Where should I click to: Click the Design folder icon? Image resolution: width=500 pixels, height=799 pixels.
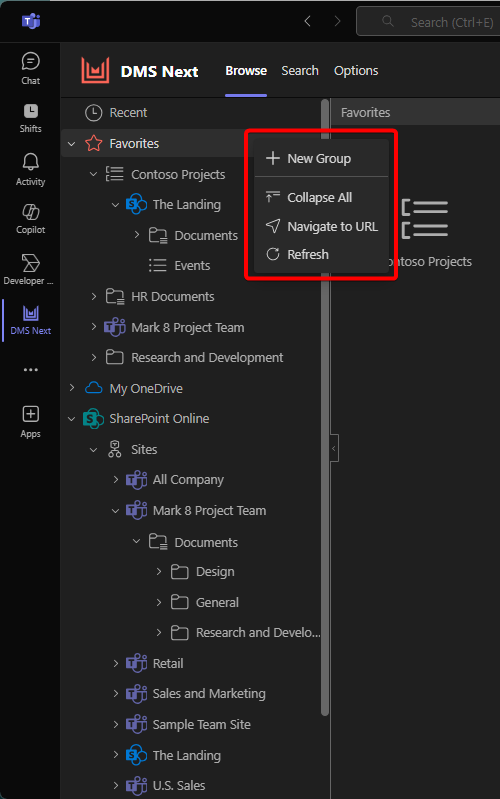point(179,572)
